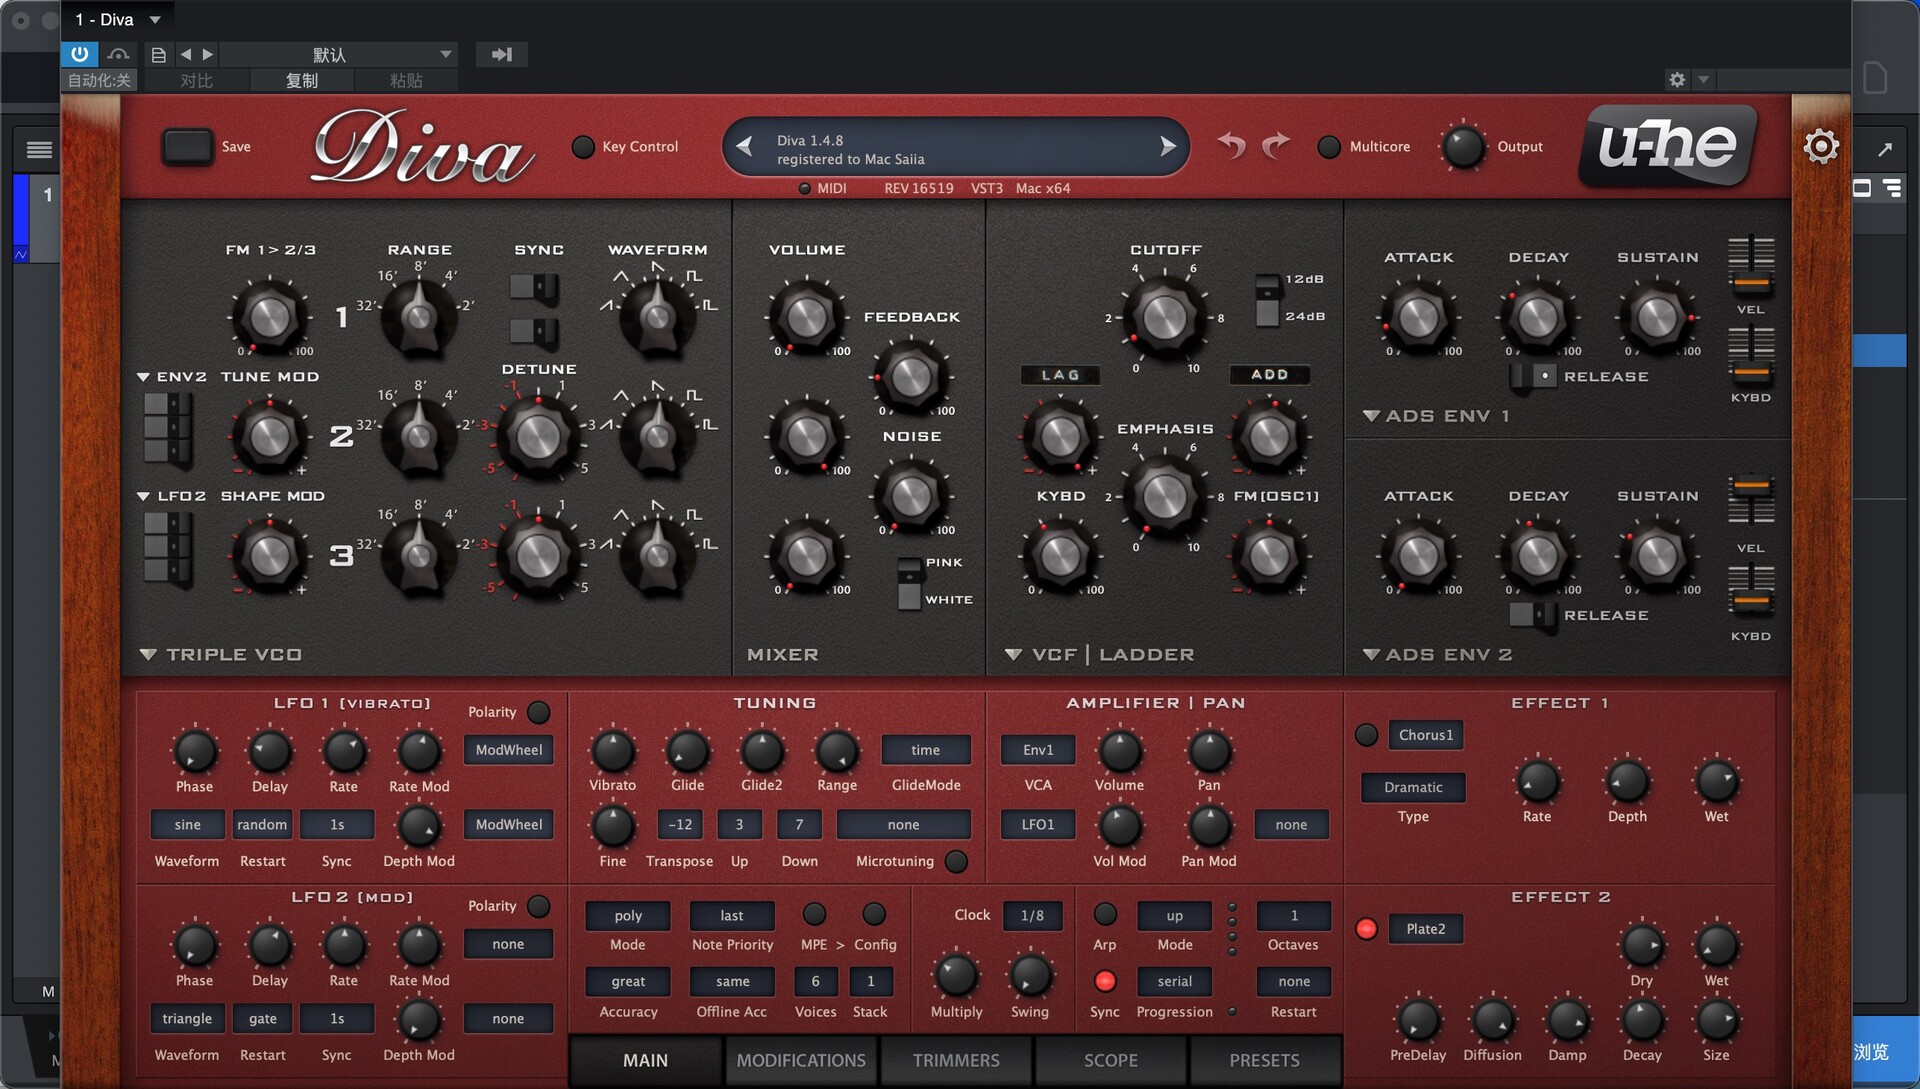Click the 复制 button in the header
Image resolution: width=1920 pixels, height=1089 pixels.
(x=301, y=80)
